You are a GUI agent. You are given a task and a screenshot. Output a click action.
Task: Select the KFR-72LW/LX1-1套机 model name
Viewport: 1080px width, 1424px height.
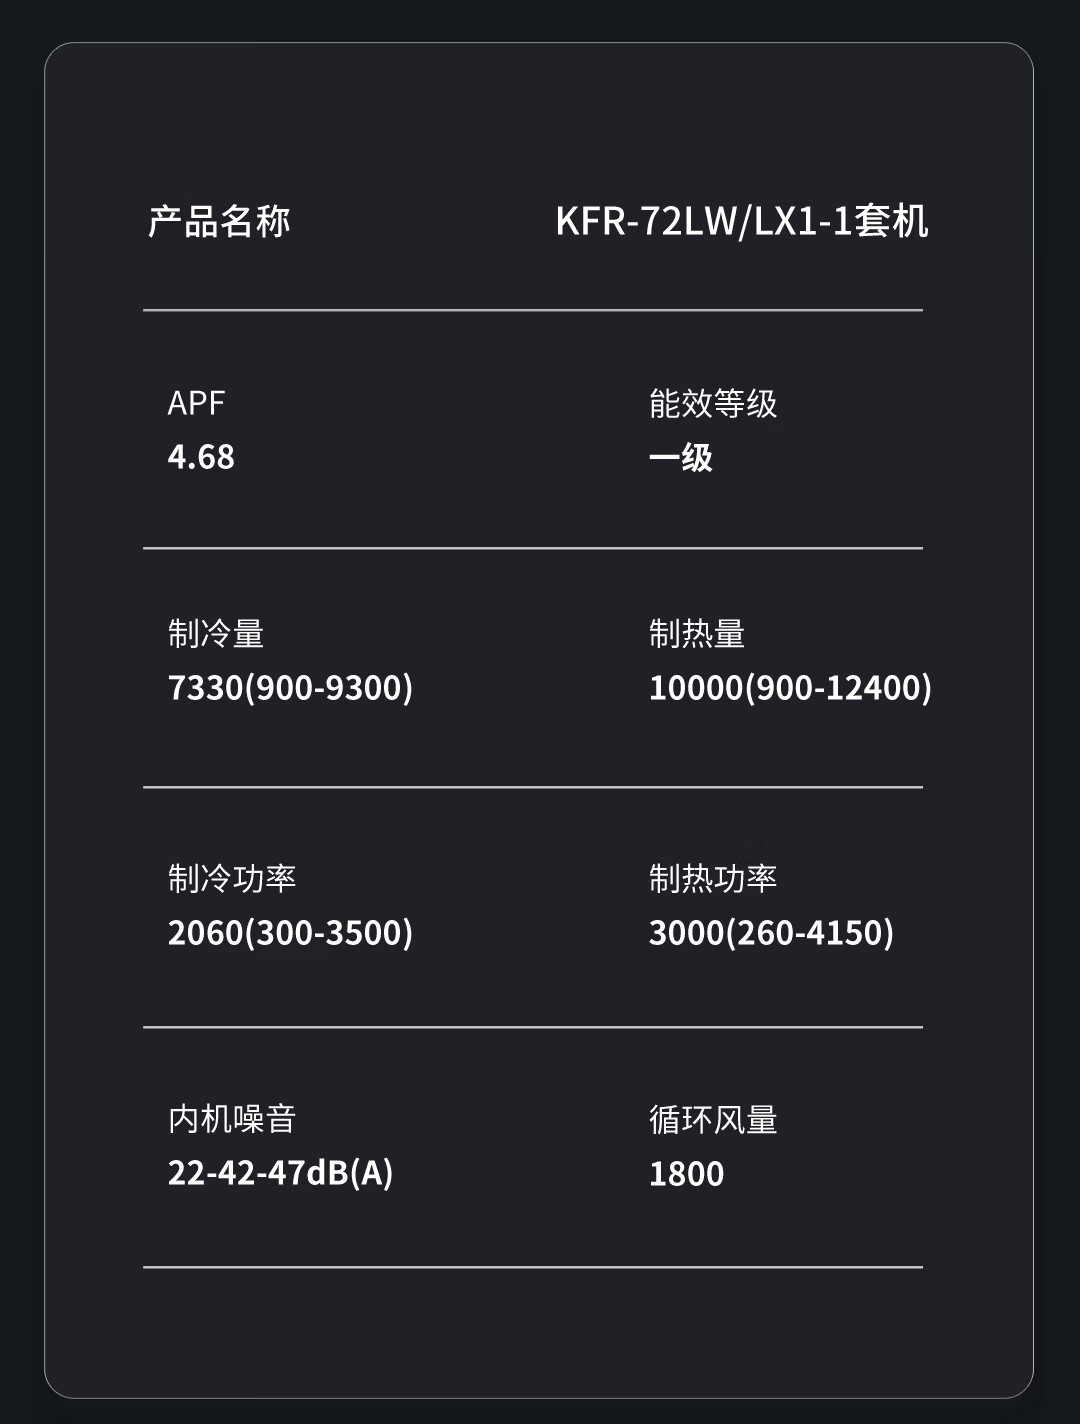(742, 221)
